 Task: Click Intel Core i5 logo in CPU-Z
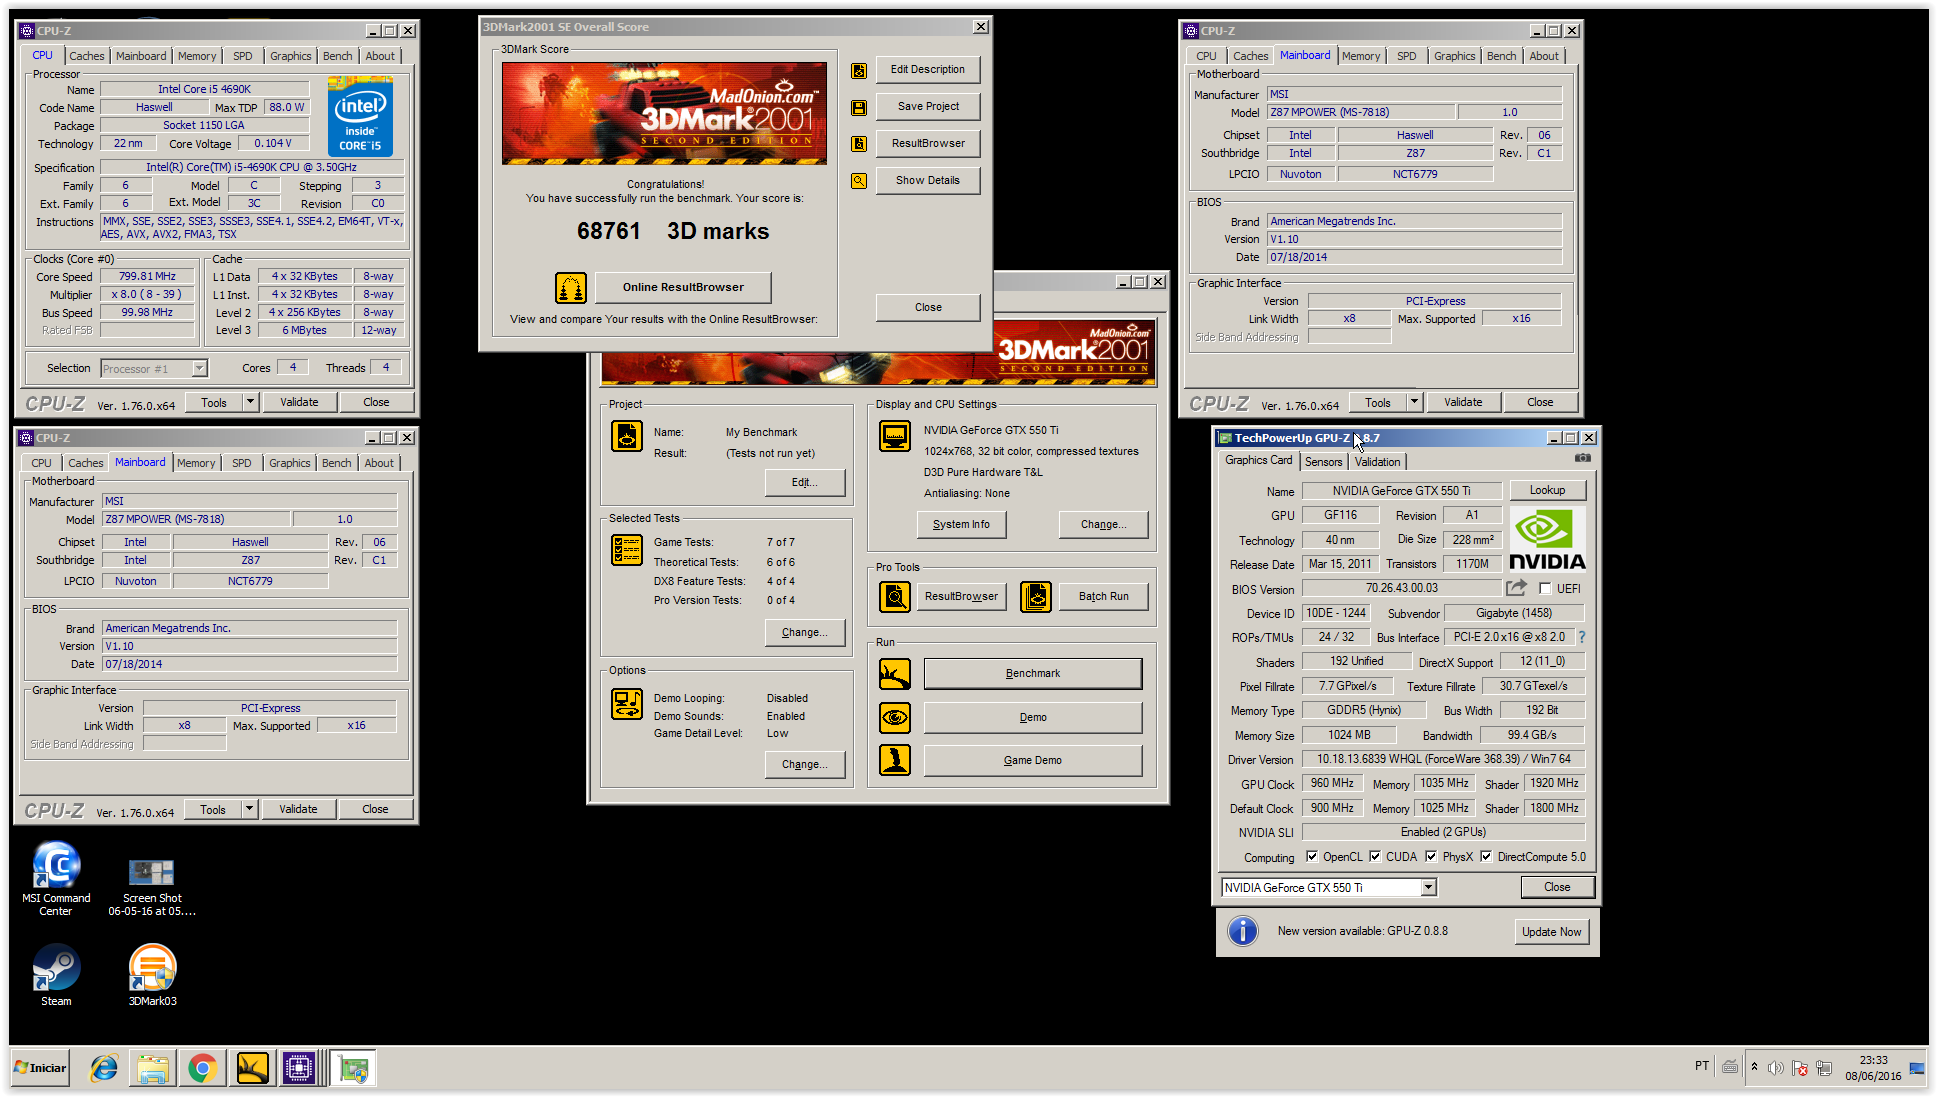click(360, 117)
